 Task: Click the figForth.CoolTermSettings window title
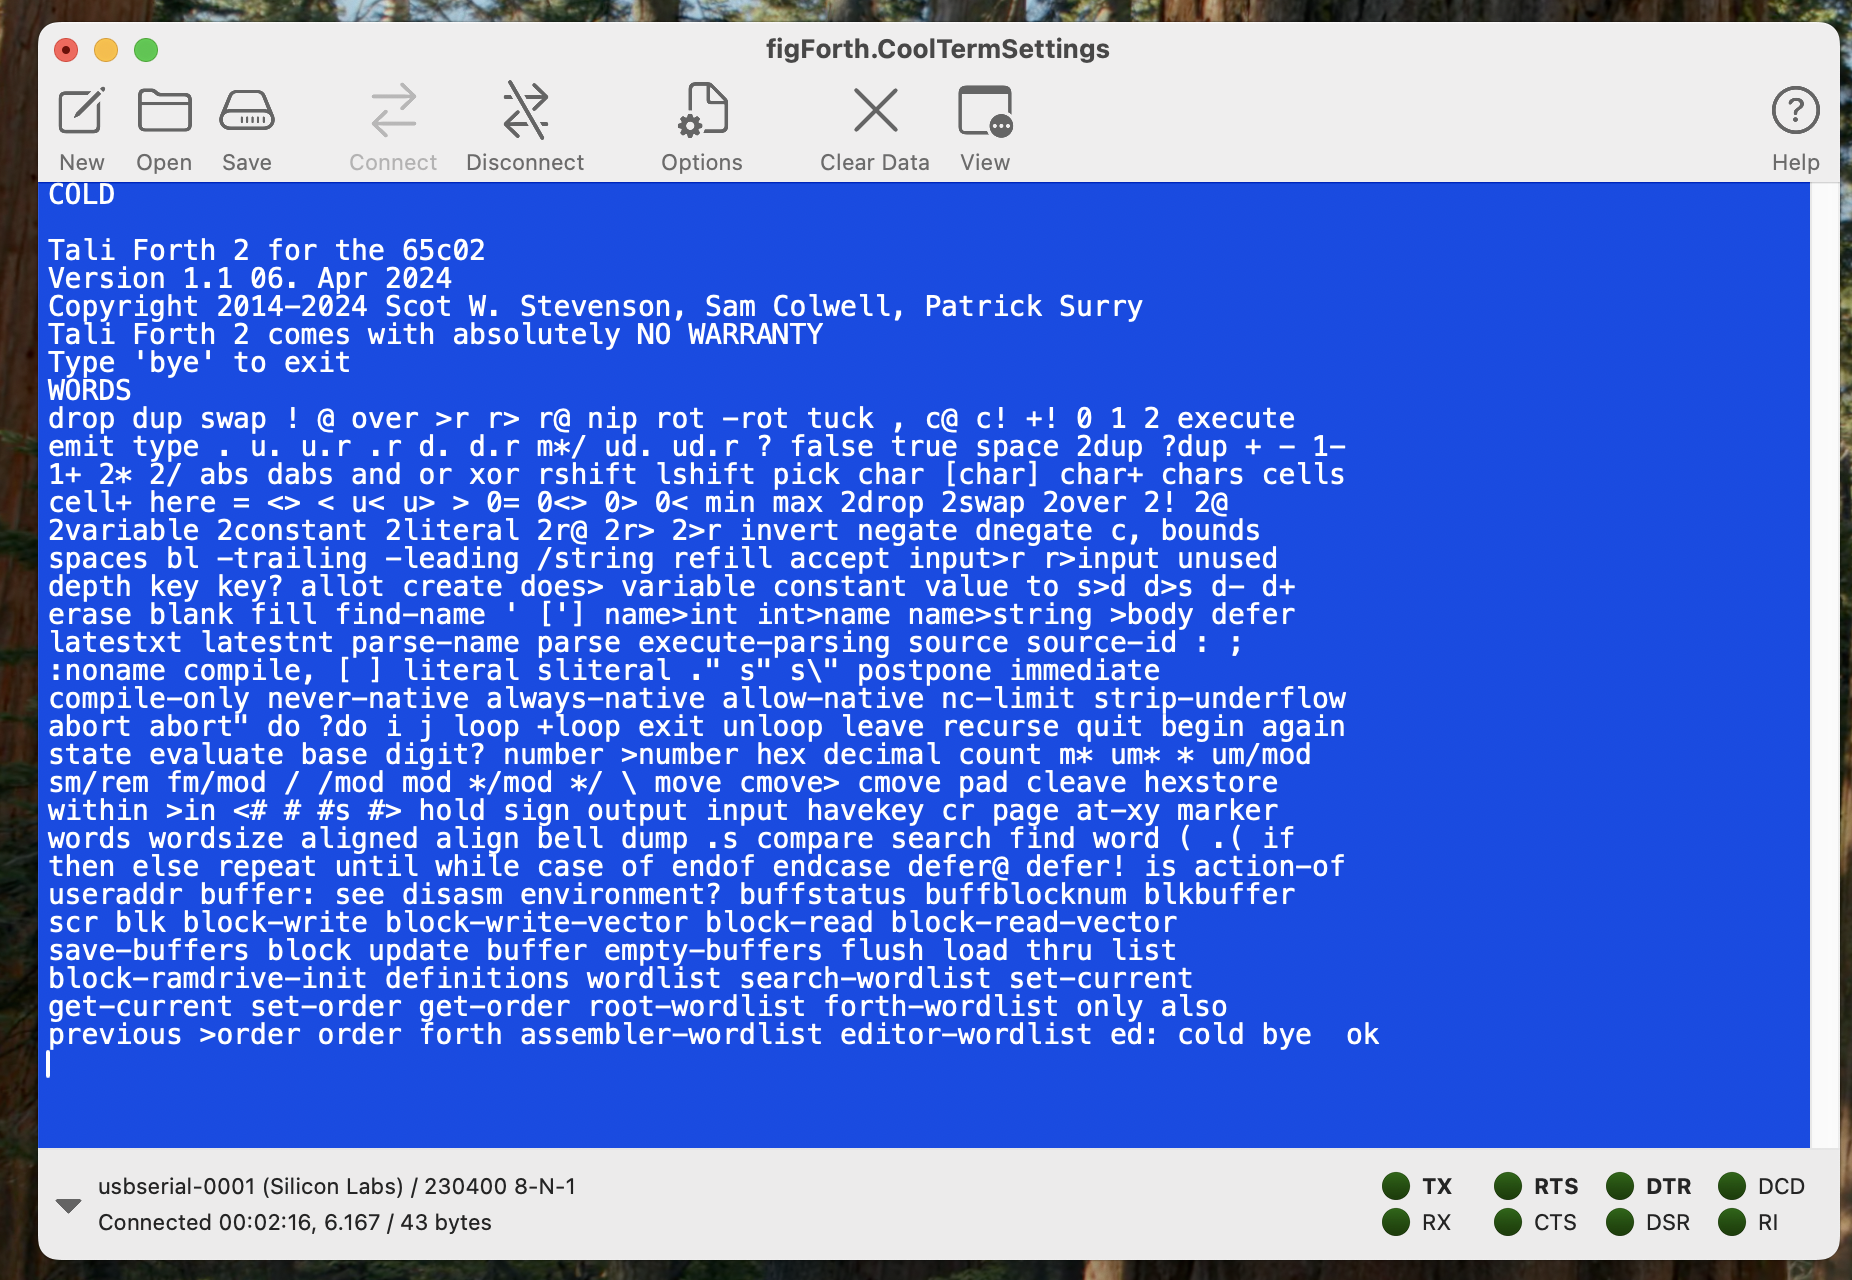(x=937, y=49)
